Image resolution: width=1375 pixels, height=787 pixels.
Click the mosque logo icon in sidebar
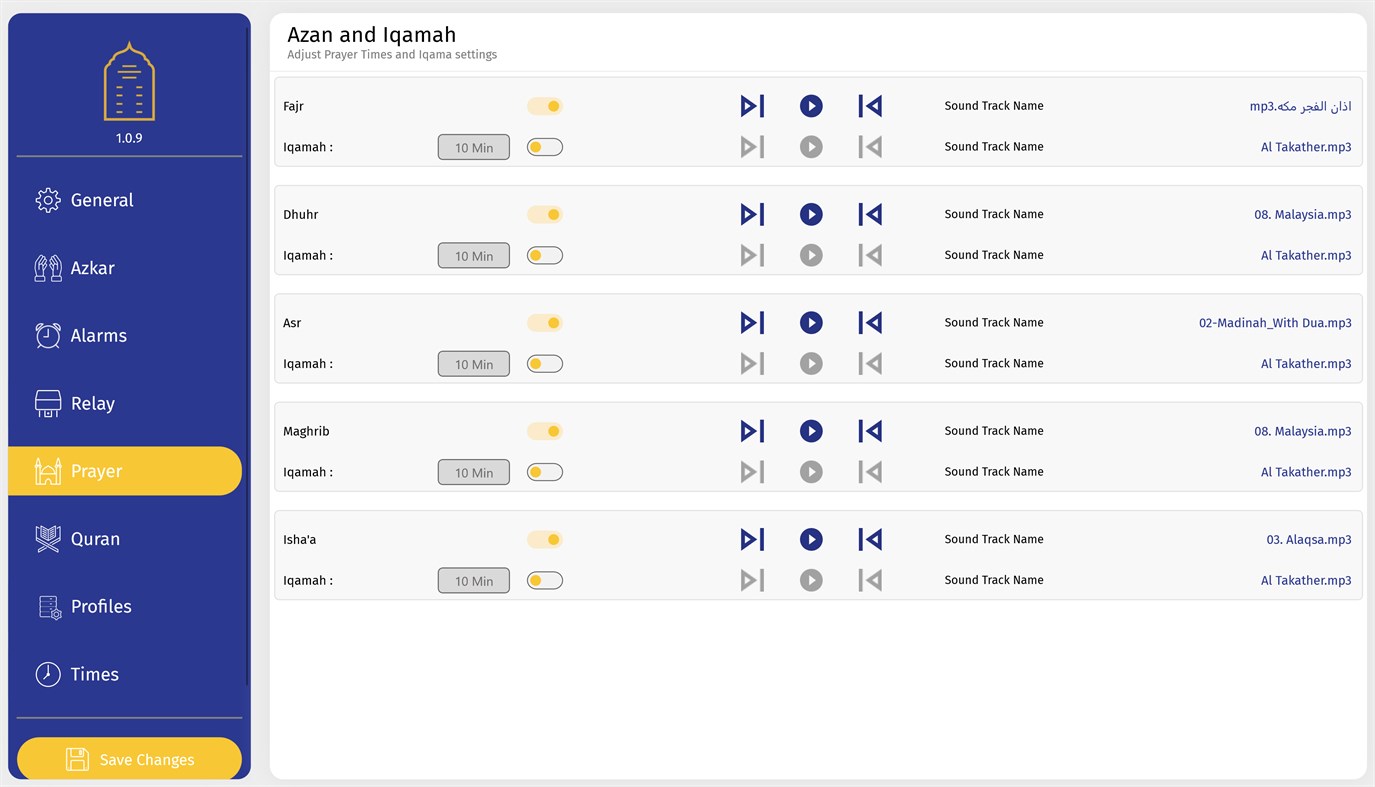tap(129, 82)
